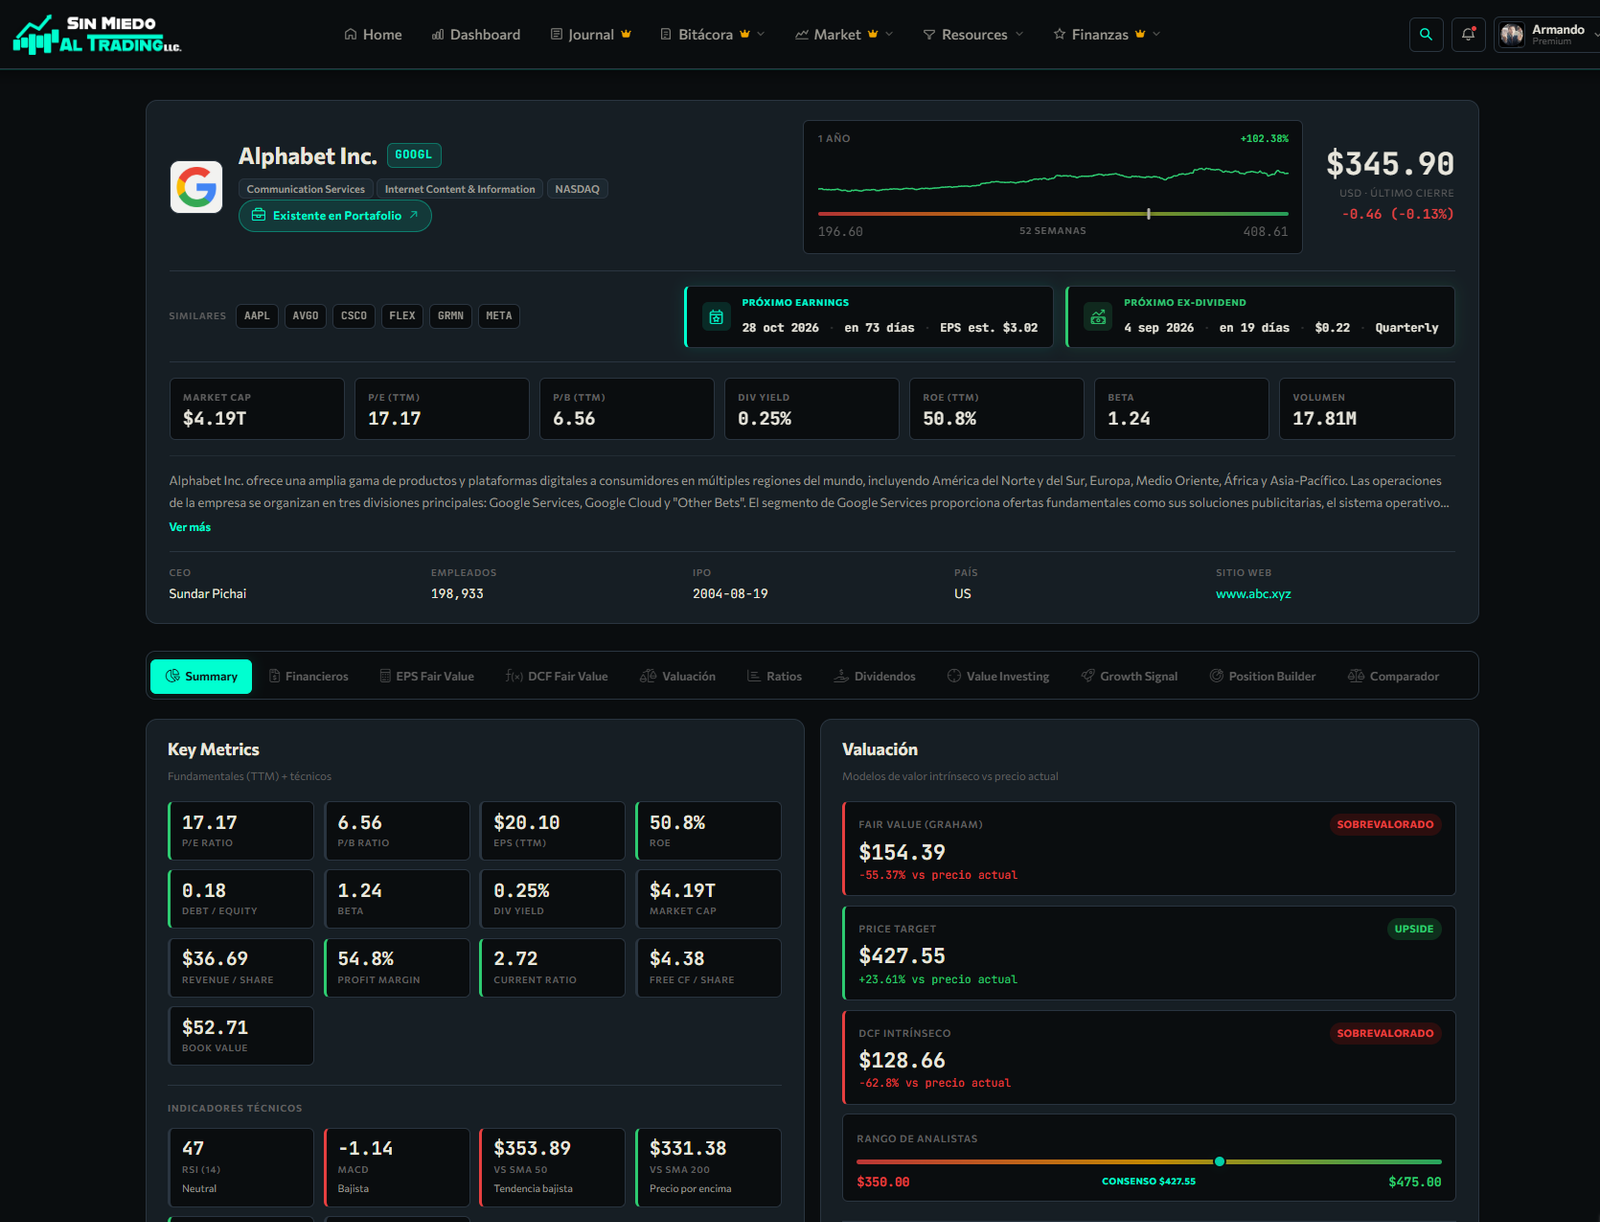Screen dimensions: 1600x1222
Task: Open similar ticker FLEX
Action: click(x=402, y=316)
